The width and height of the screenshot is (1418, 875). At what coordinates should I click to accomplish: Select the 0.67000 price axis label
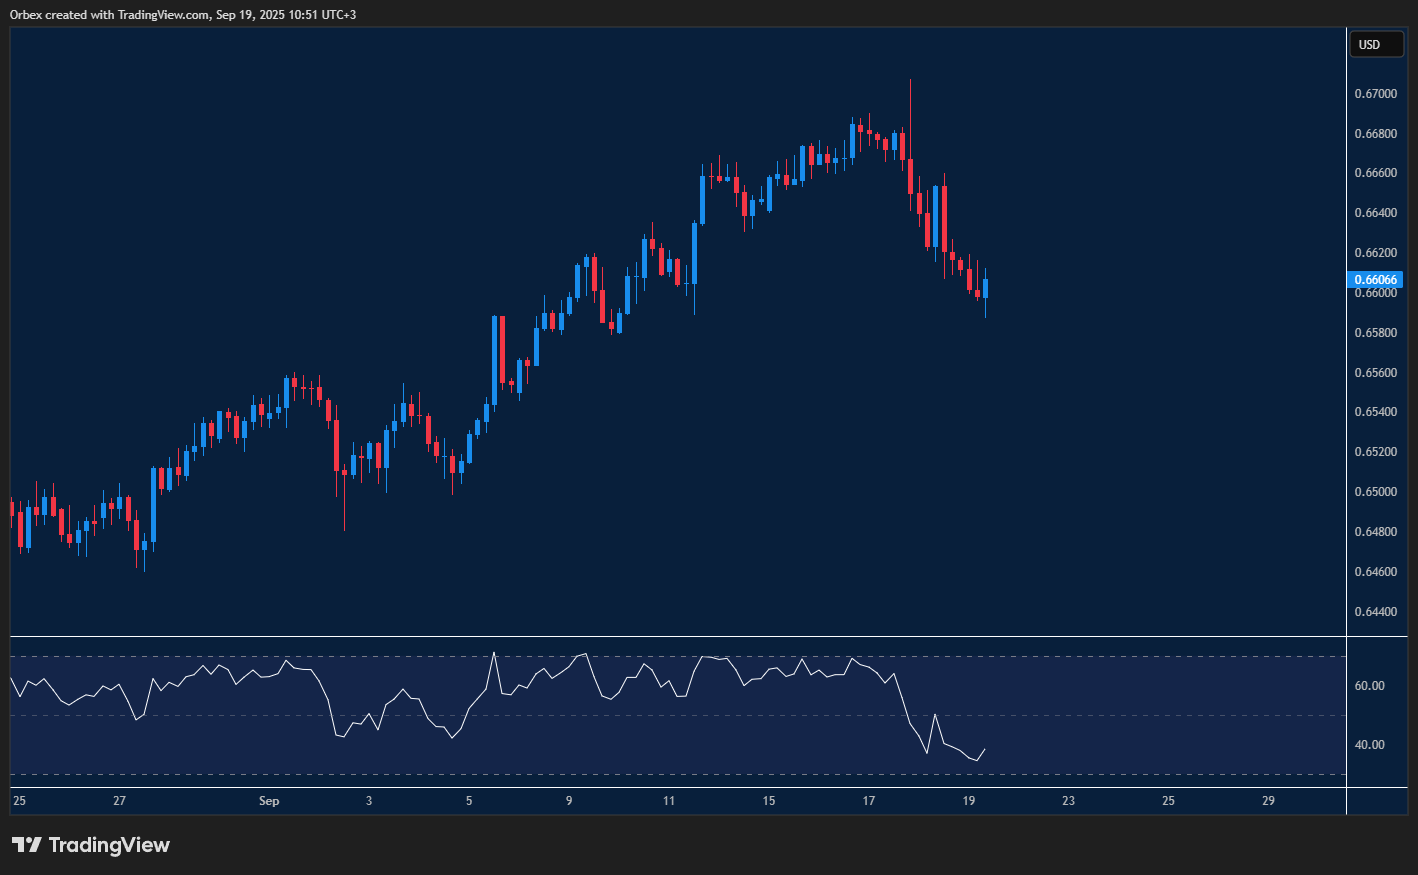point(1376,94)
